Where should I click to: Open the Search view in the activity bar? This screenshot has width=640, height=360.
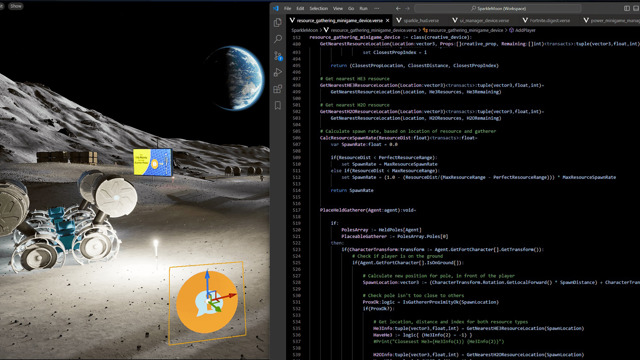pos(278,39)
